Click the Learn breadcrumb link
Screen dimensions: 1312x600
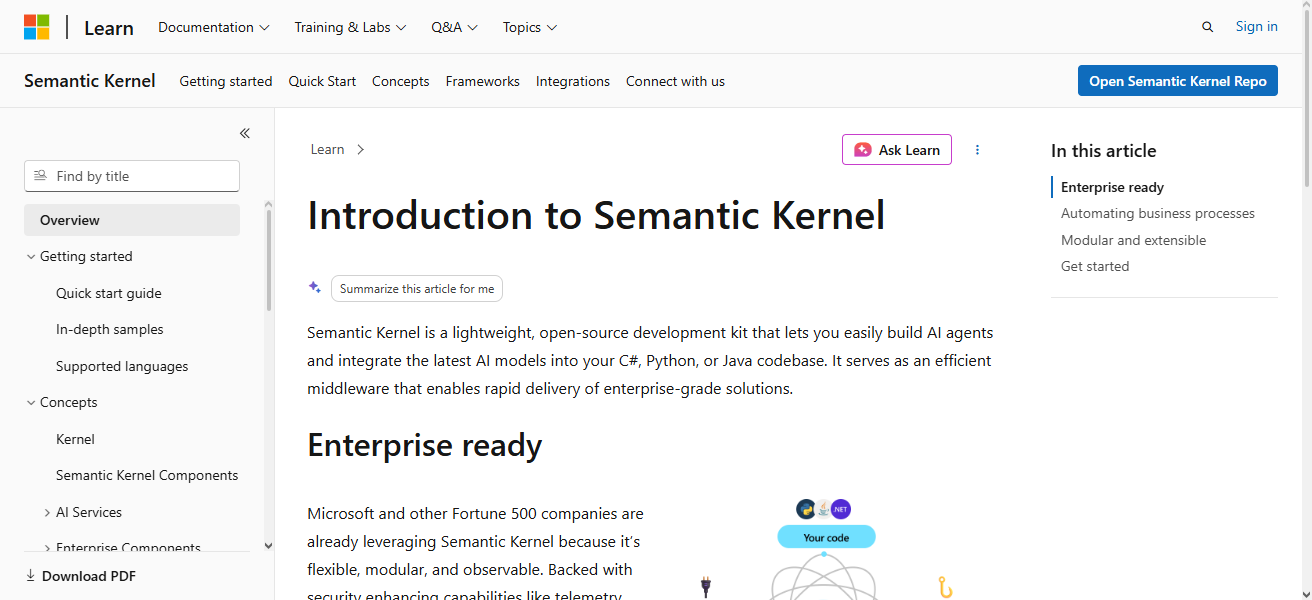[327, 149]
